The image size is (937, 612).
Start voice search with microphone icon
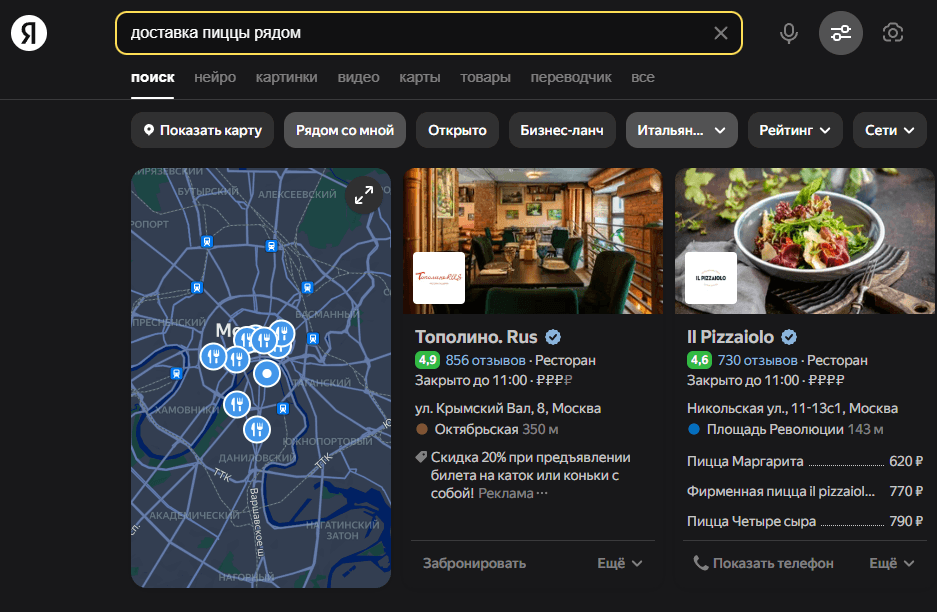[789, 33]
